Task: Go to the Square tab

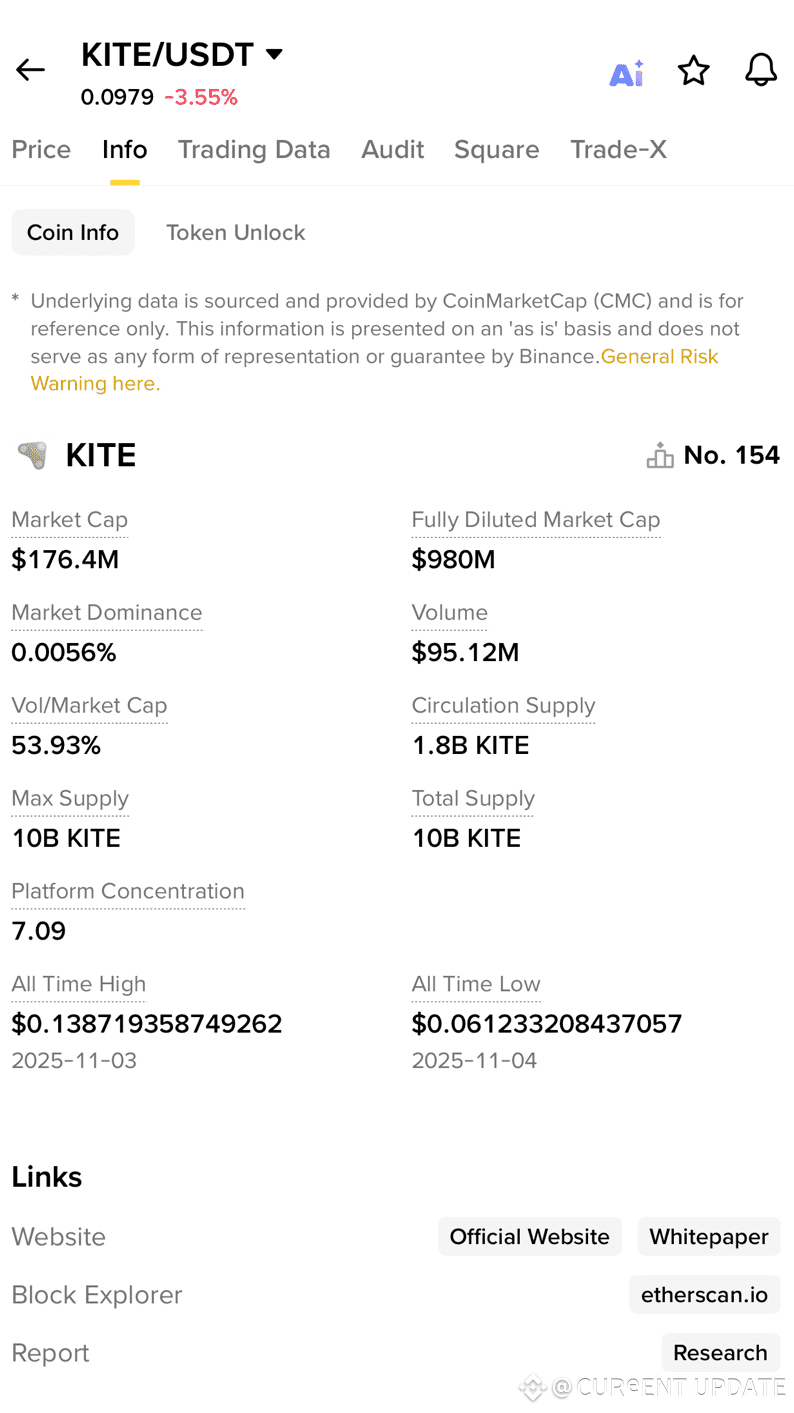Action: (496, 150)
